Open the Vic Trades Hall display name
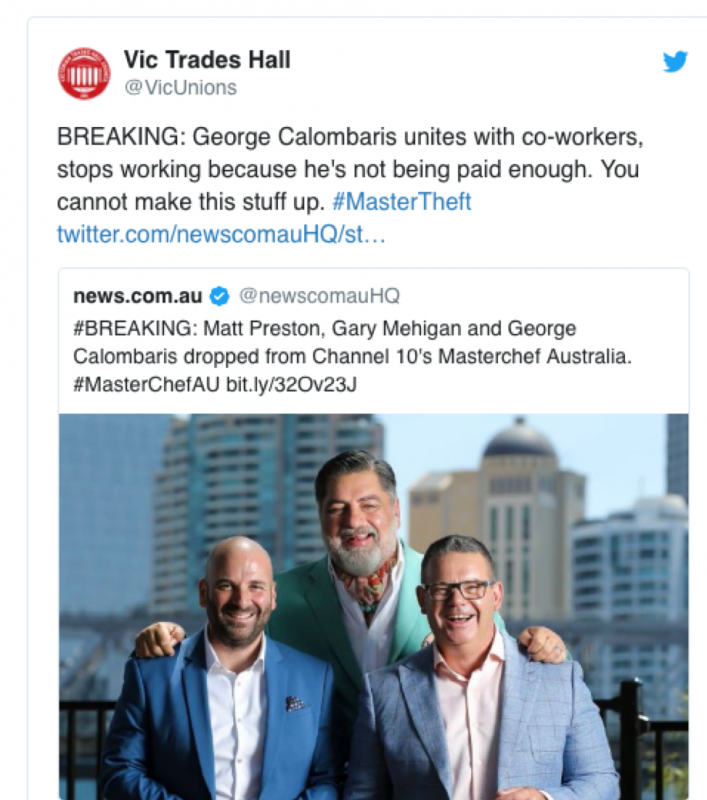 (207, 60)
